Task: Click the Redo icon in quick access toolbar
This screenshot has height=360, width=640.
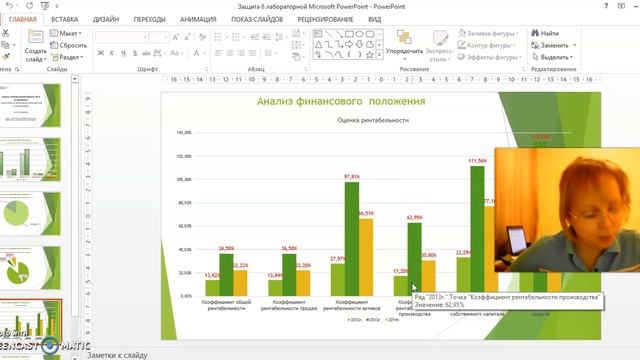Action: [29, 6]
